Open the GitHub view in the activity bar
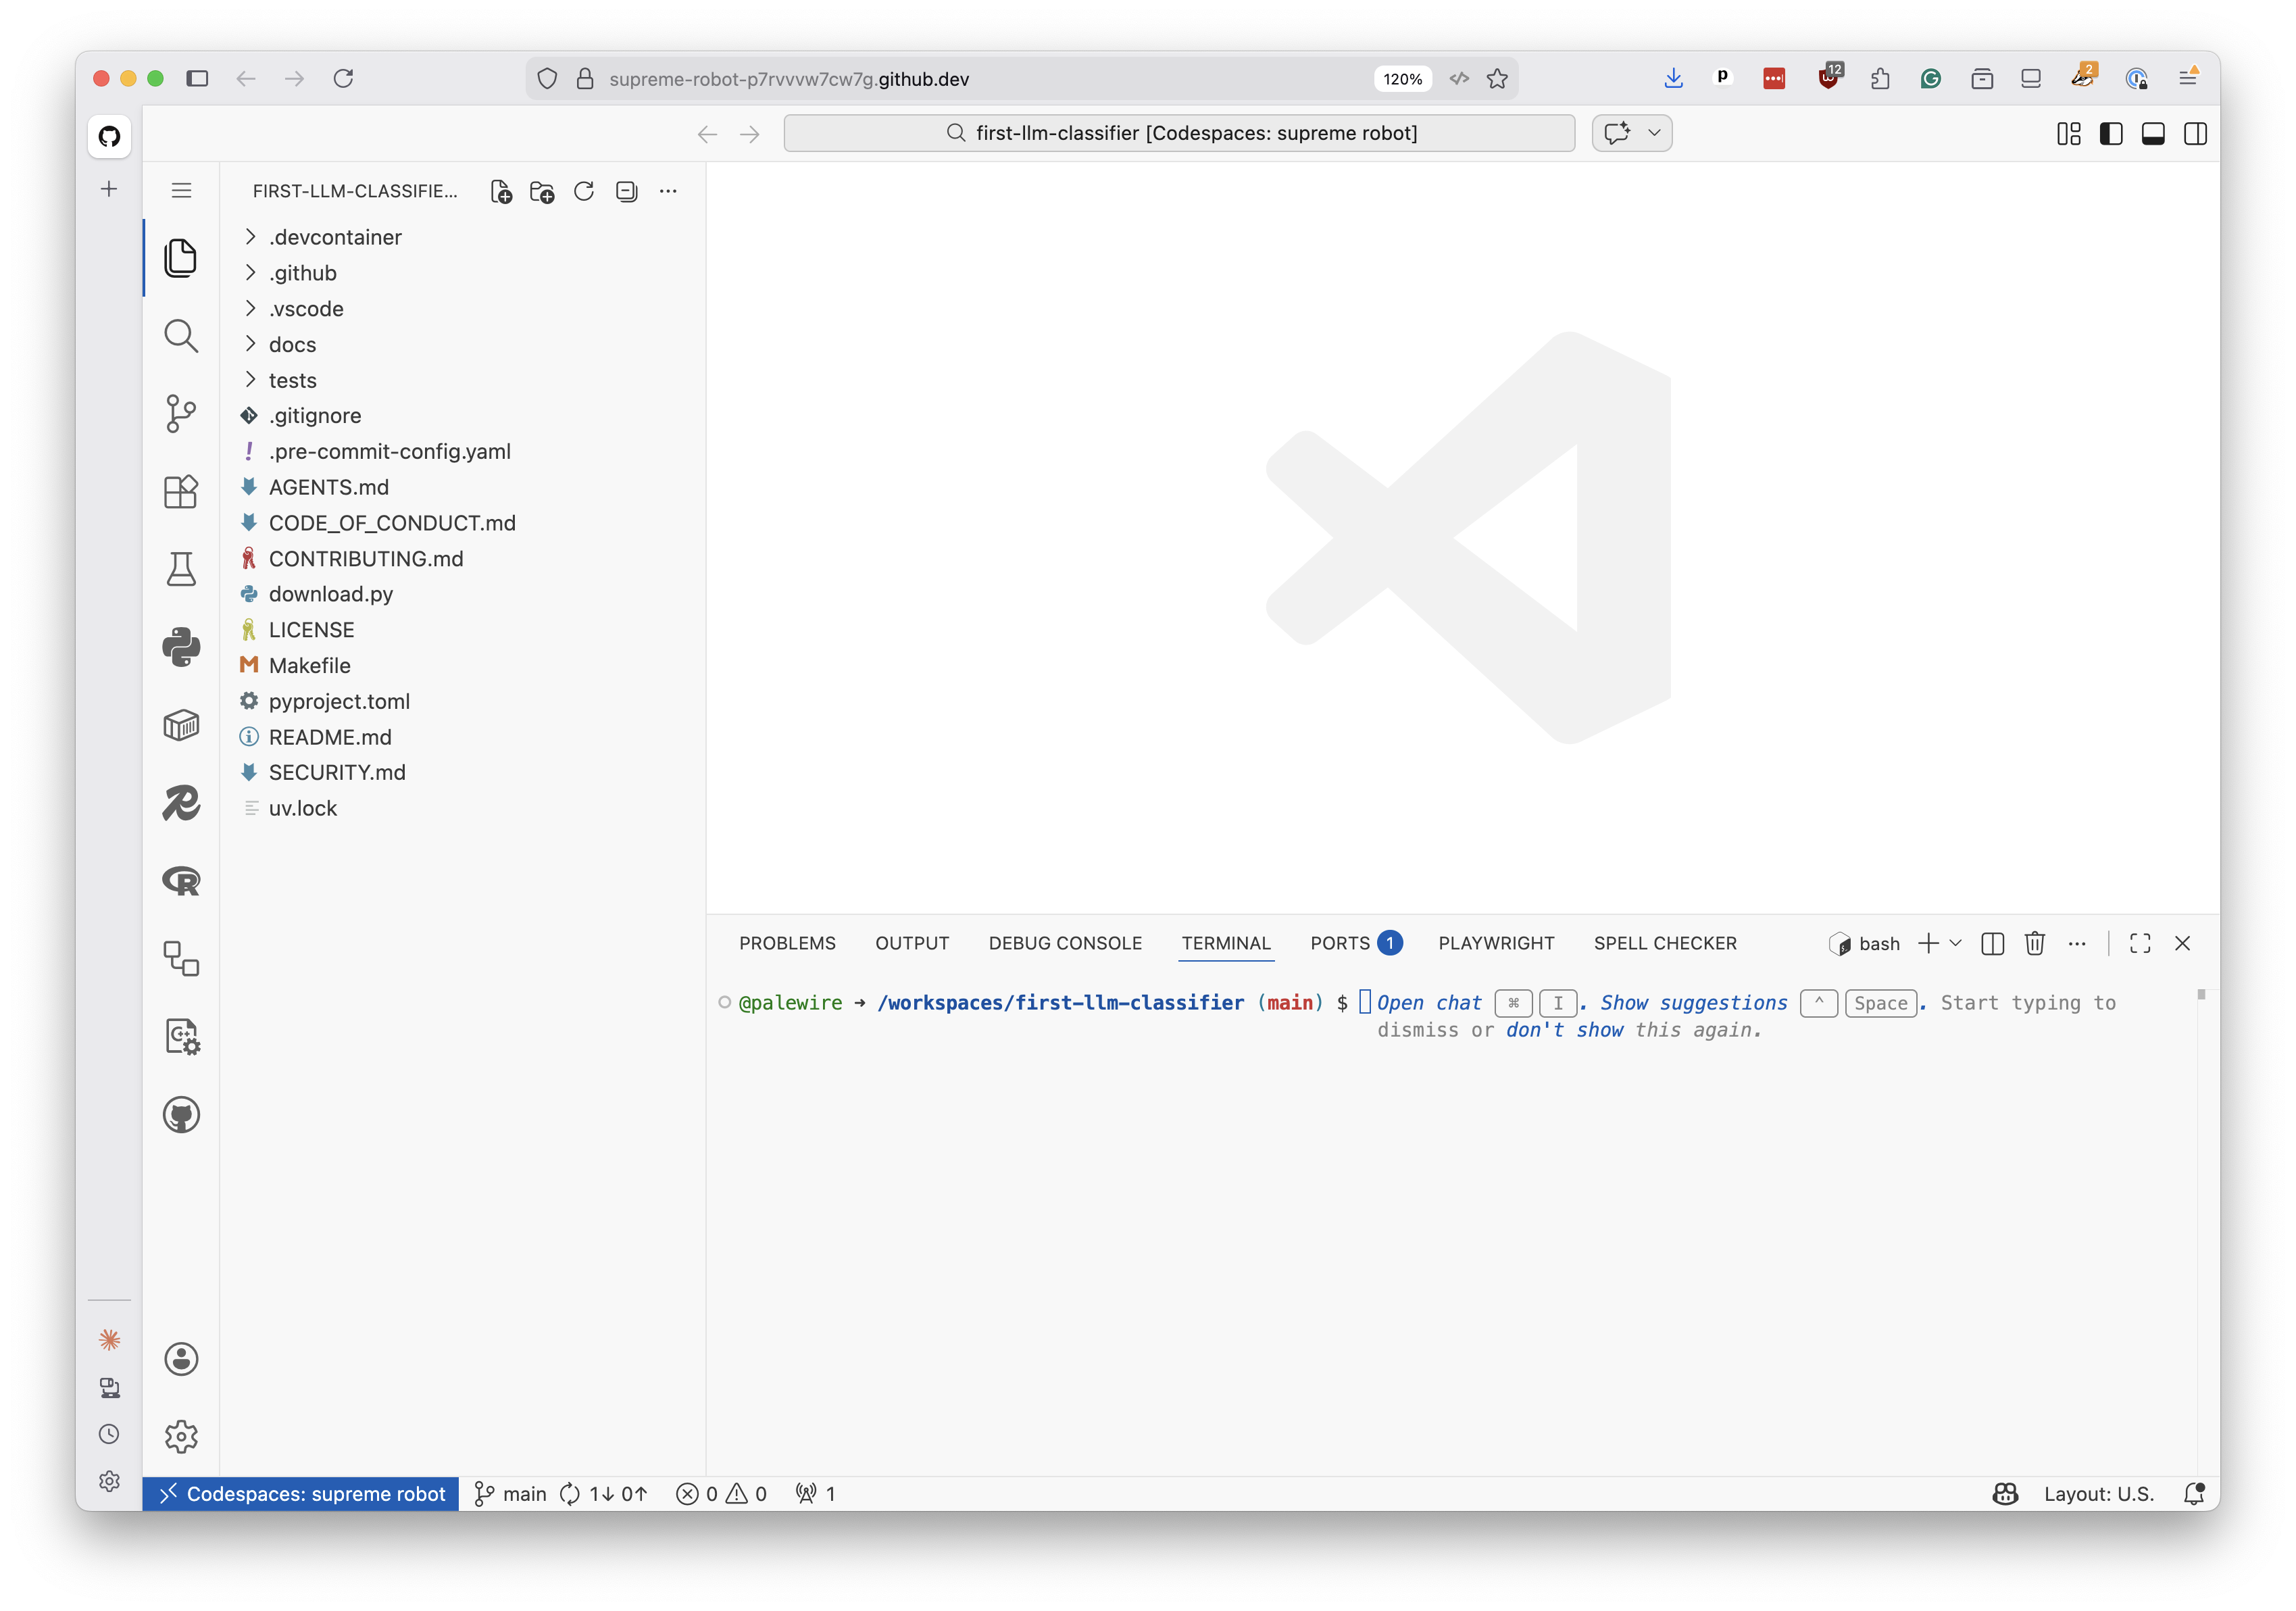The height and width of the screenshot is (1611, 2296). click(181, 1115)
